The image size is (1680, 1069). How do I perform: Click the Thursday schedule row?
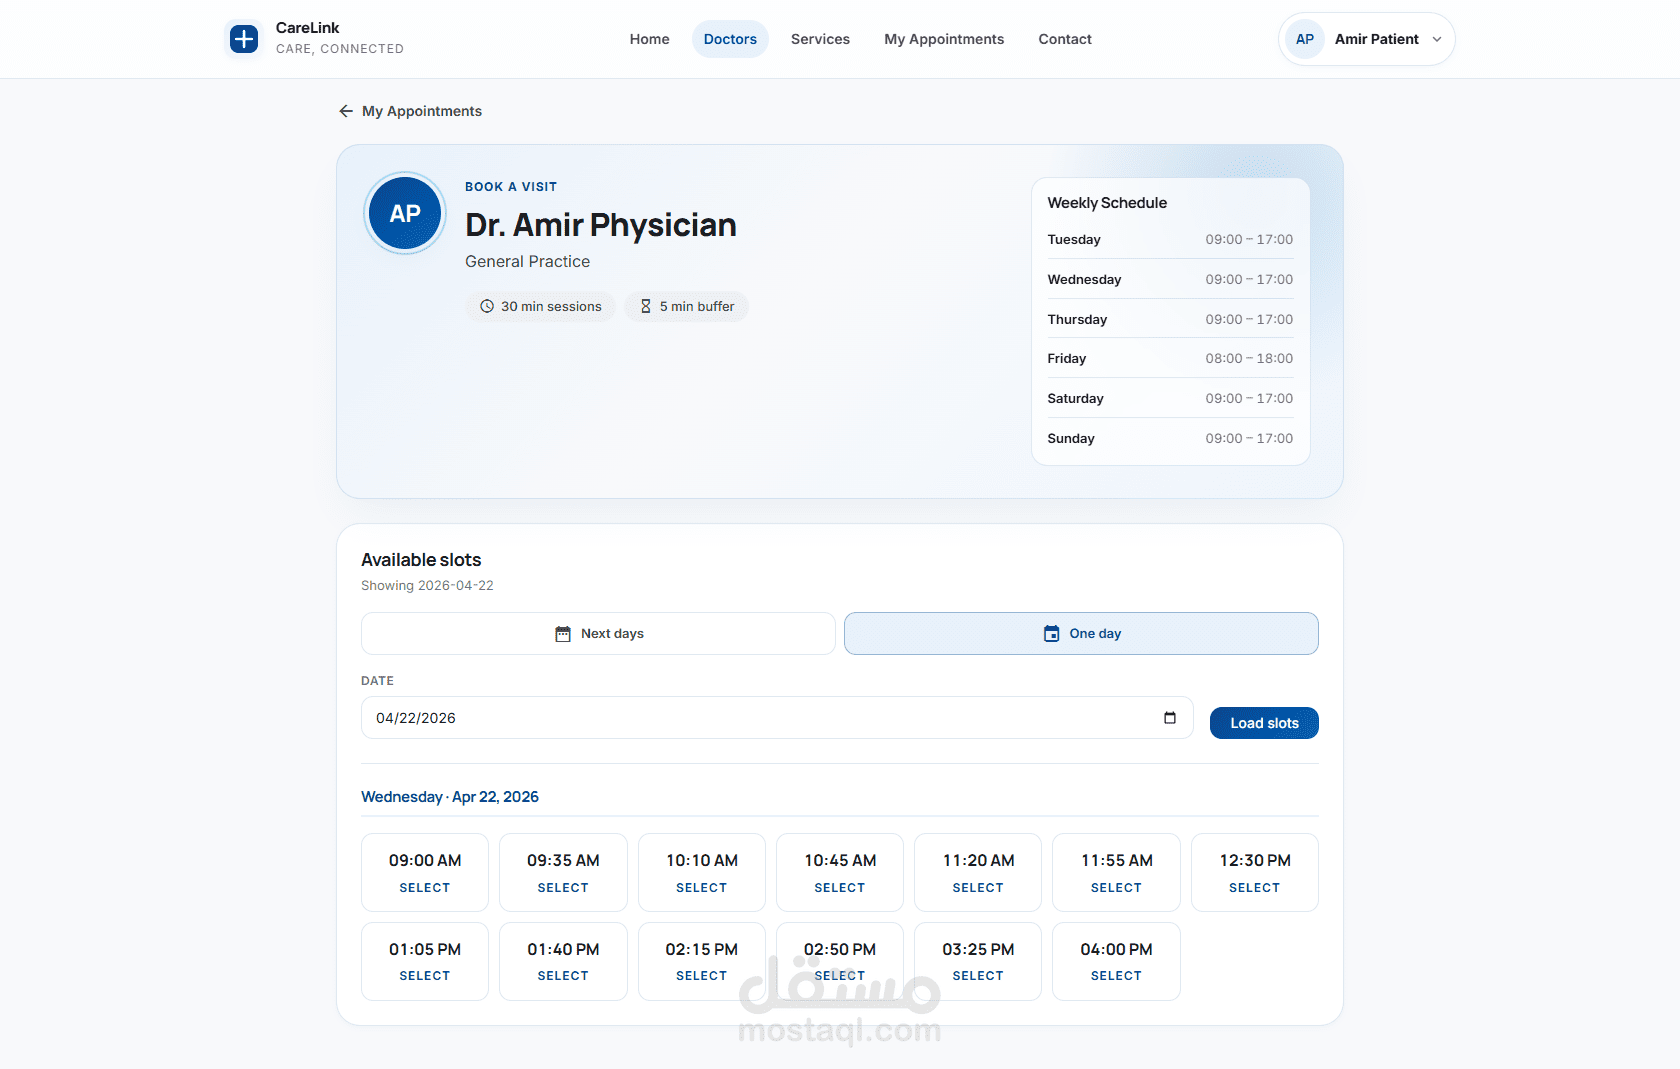[x=1170, y=319]
